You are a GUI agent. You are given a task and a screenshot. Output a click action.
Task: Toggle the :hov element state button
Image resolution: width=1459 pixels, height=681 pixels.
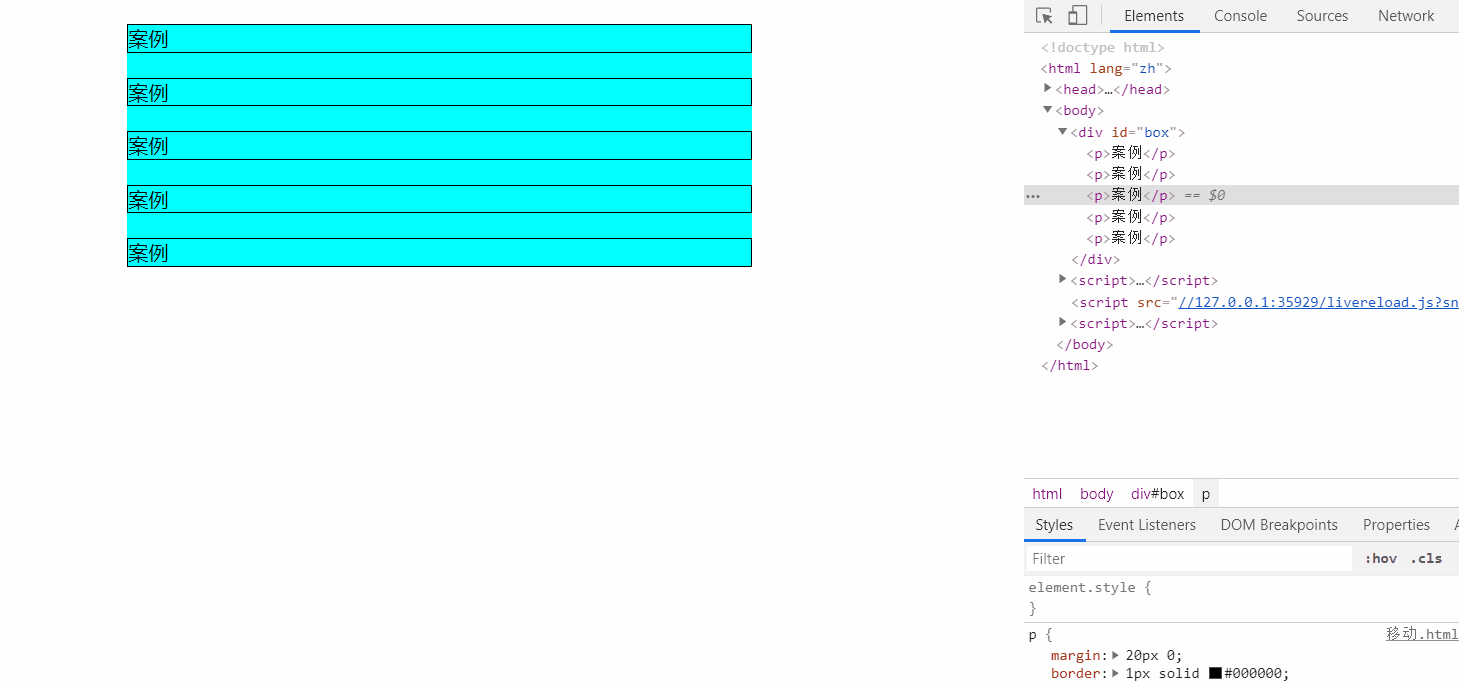point(1380,559)
